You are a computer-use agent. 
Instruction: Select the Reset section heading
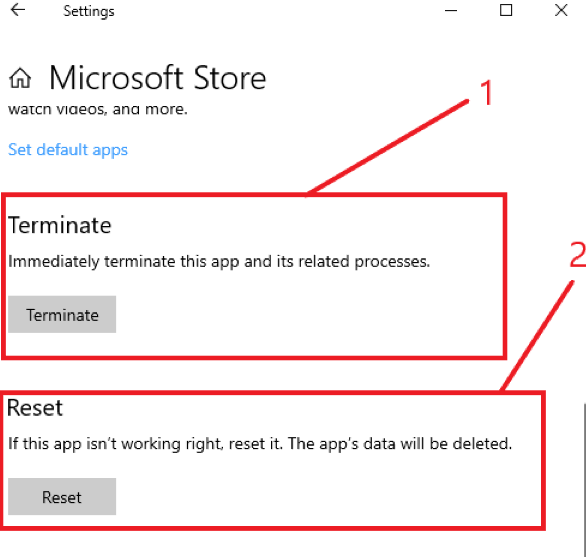tap(35, 407)
